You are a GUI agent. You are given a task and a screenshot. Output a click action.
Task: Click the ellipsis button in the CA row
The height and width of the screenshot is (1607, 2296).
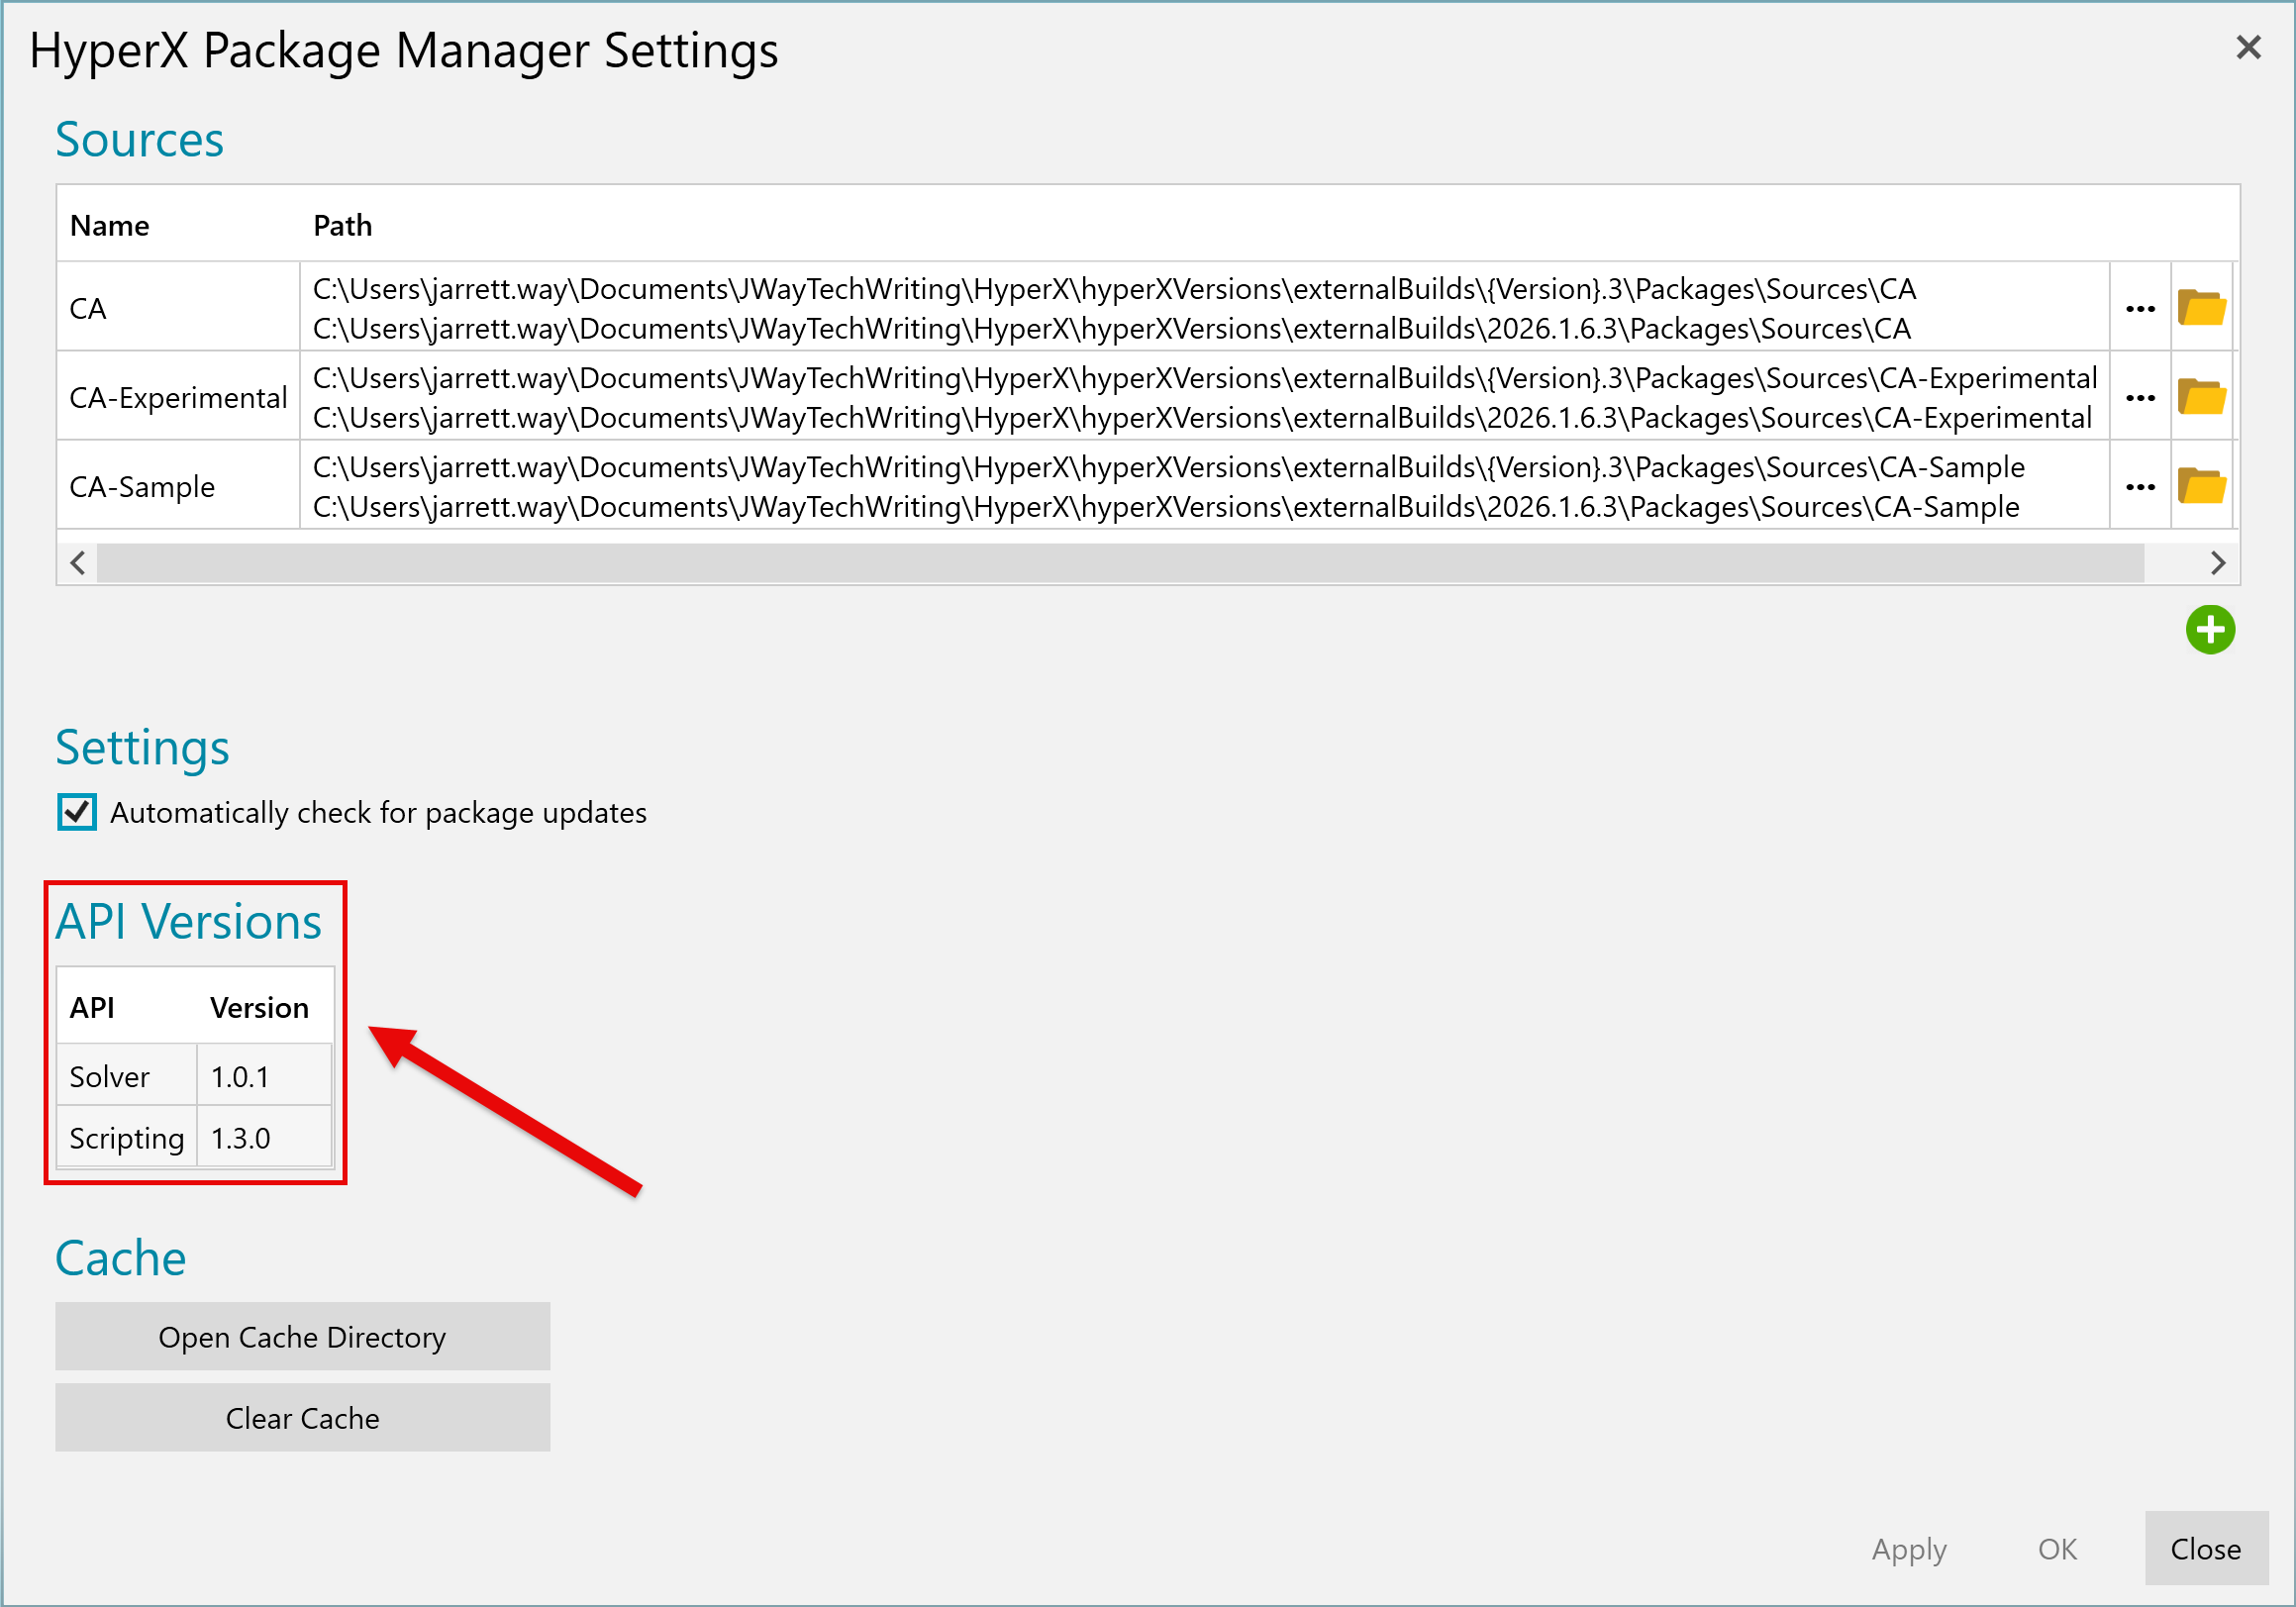pyautogui.click(x=2140, y=308)
